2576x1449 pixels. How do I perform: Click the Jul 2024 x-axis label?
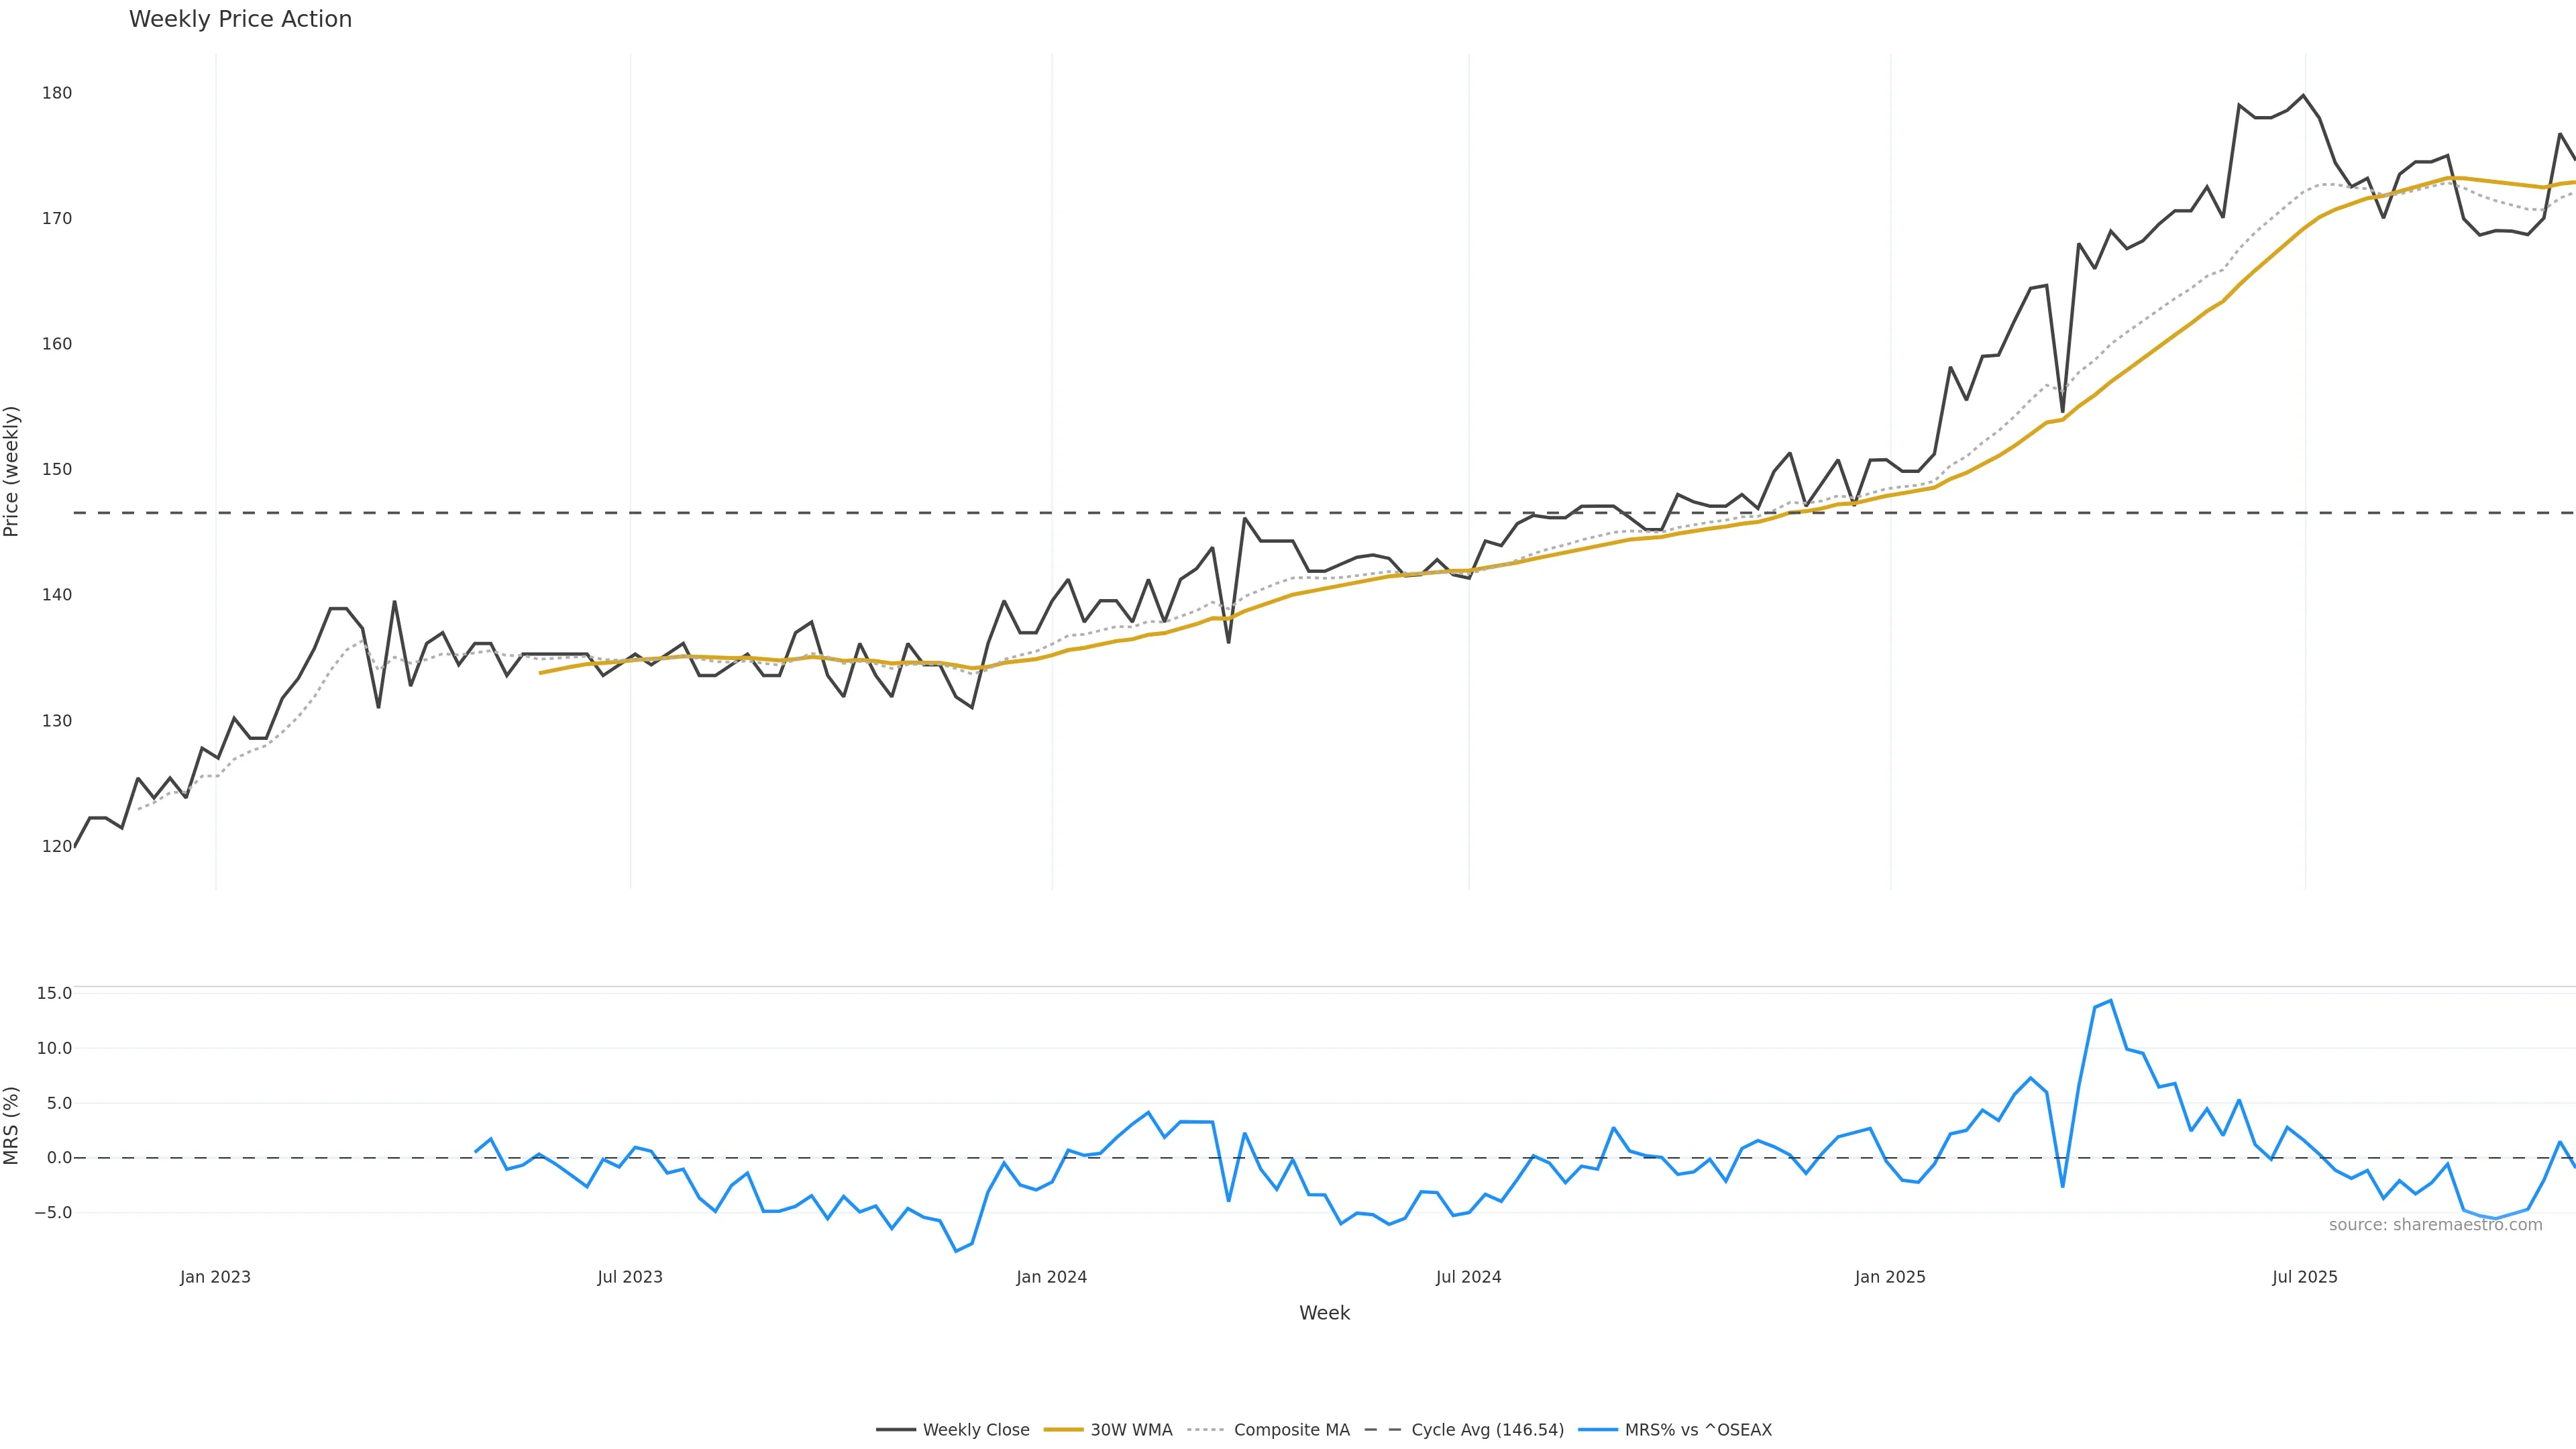[x=1468, y=1277]
